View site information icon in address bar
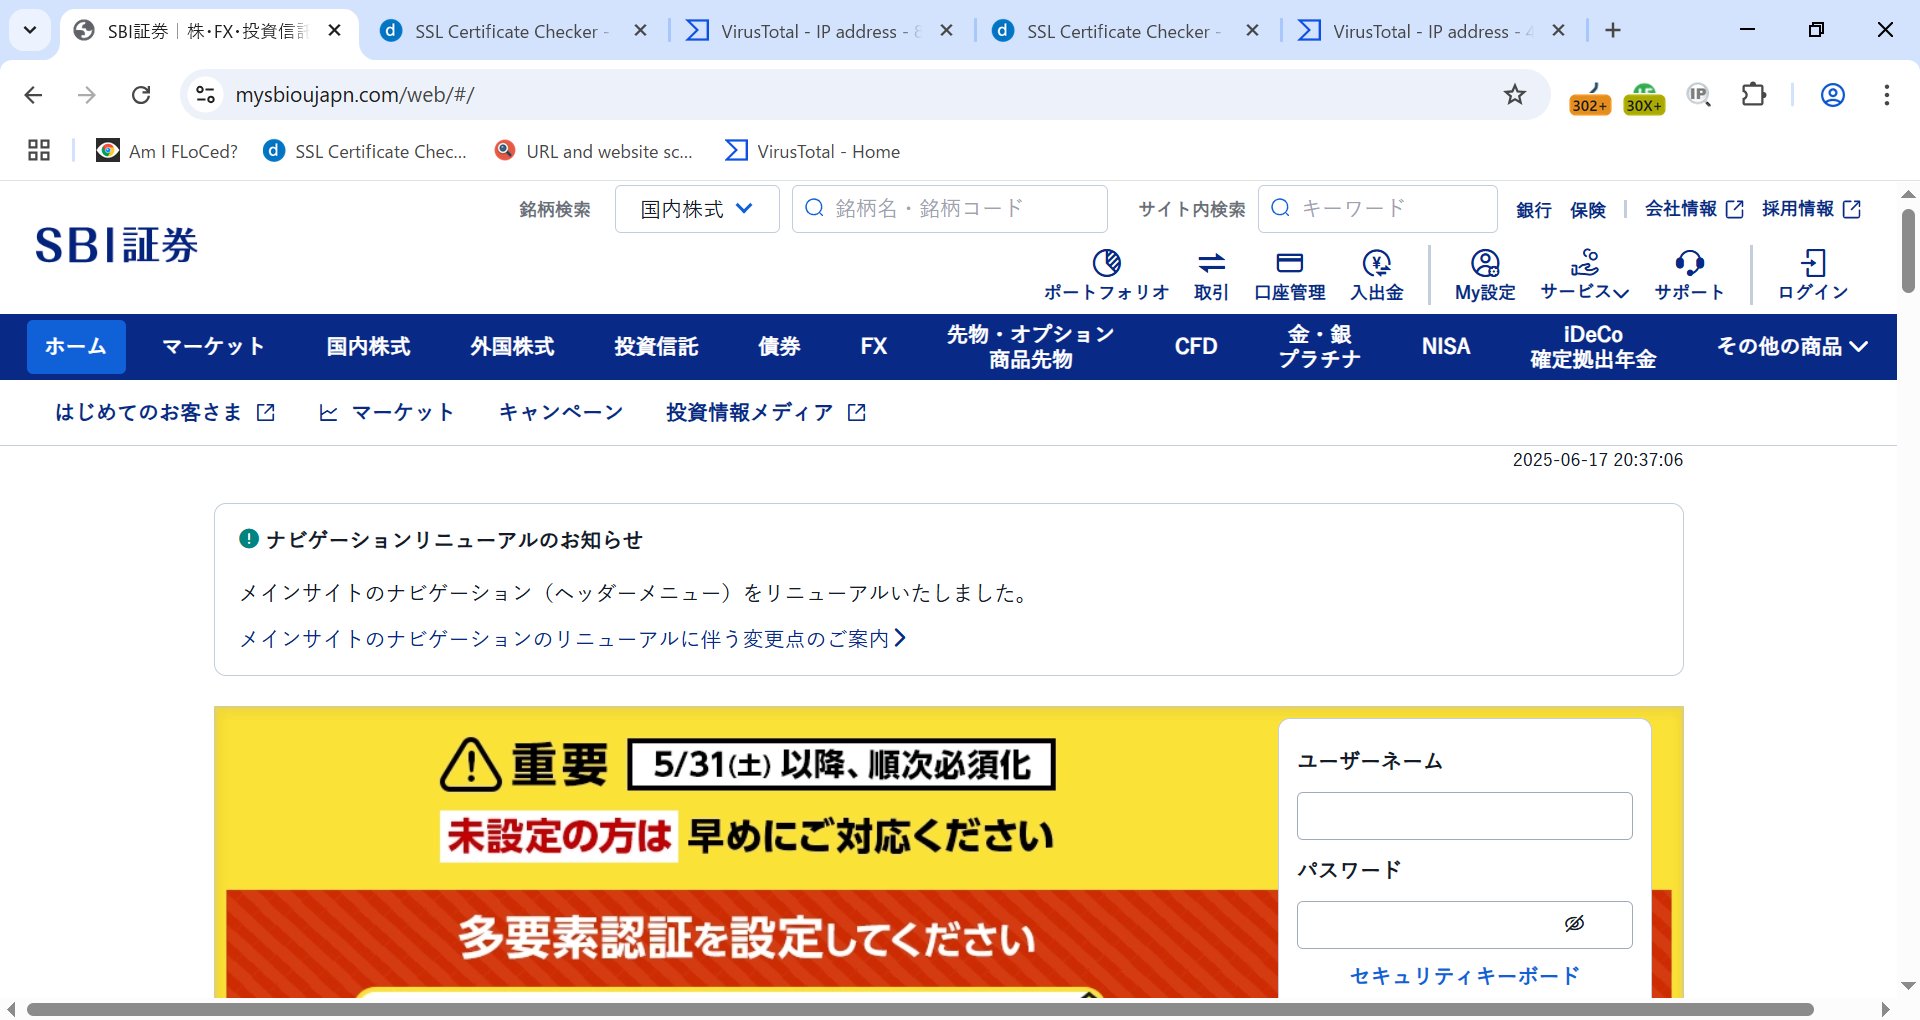This screenshot has height=1020, width=1920. point(205,95)
